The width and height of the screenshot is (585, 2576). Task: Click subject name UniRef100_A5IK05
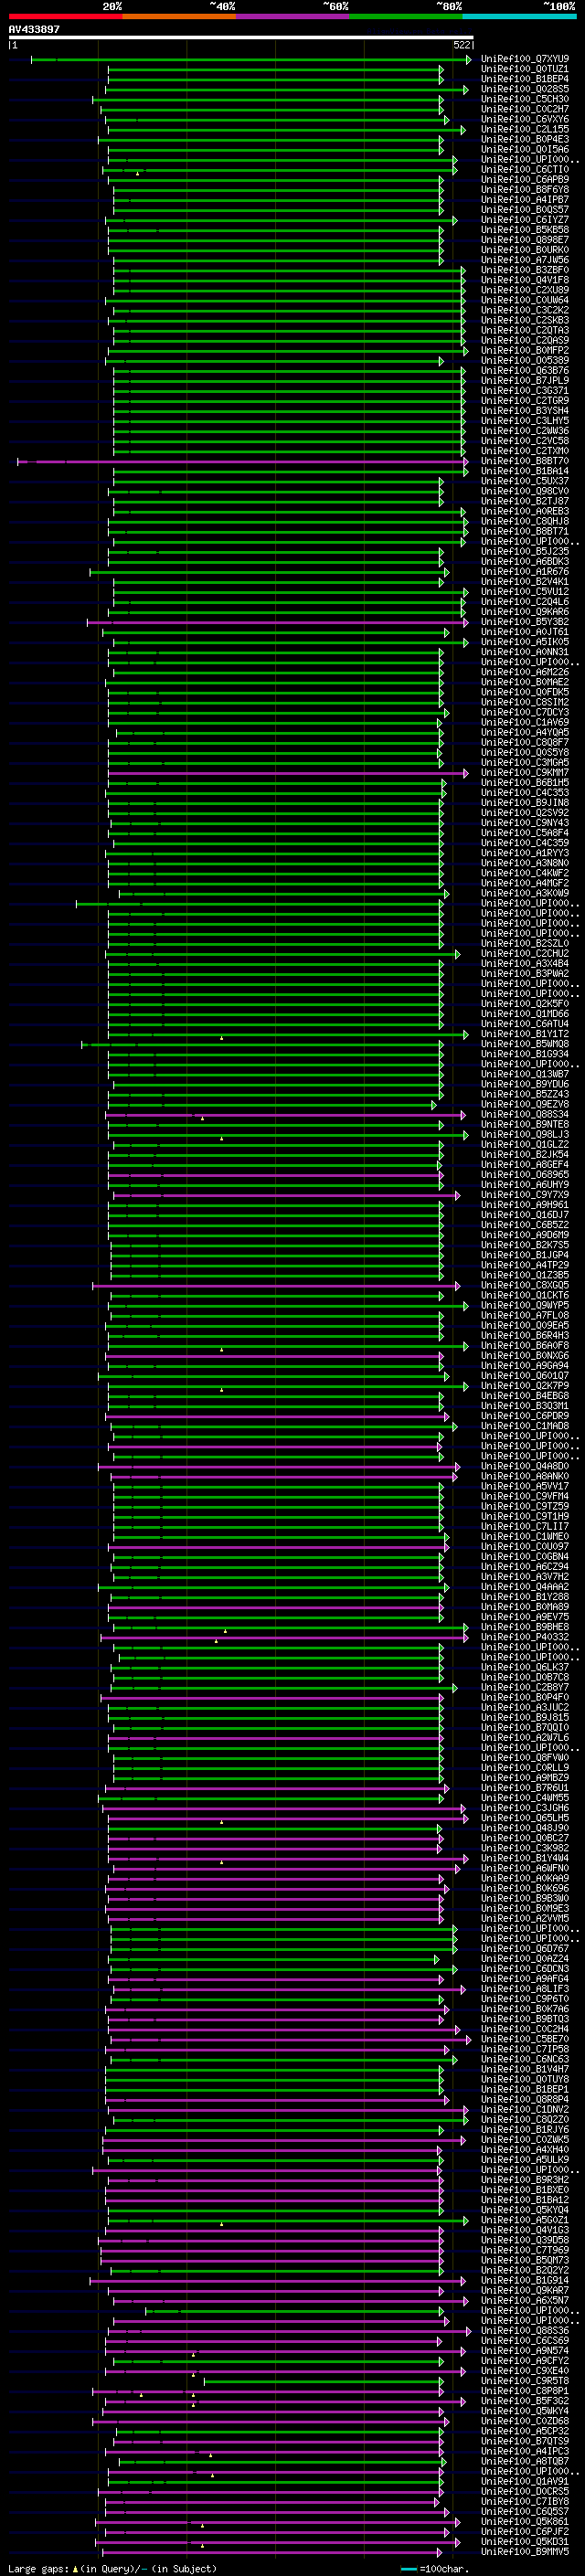click(525, 642)
